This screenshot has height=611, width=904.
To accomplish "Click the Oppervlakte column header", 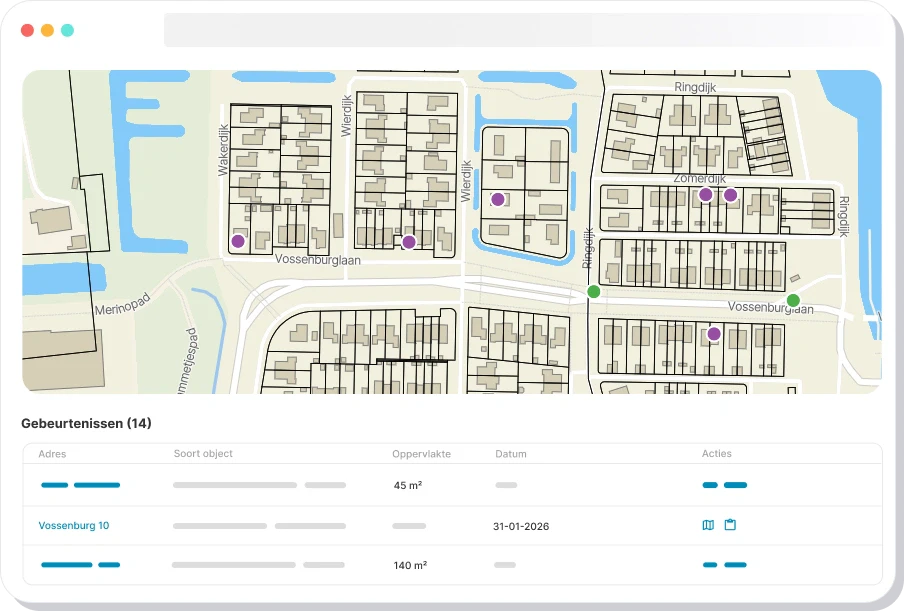I will 421,454.
